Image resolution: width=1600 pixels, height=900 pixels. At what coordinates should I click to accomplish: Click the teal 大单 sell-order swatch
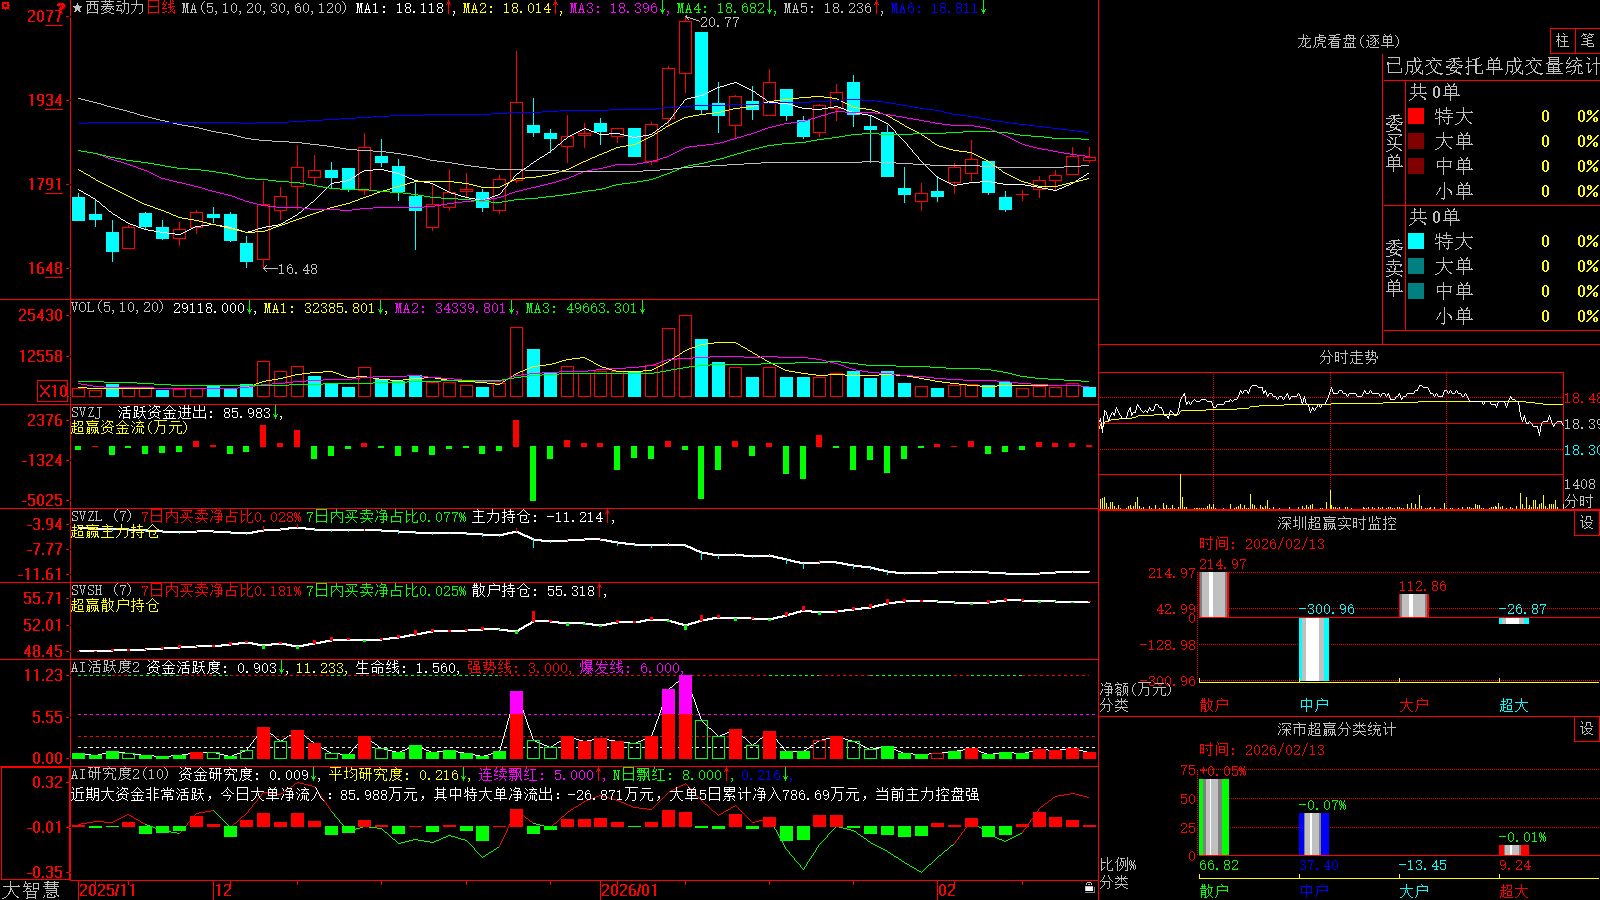coord(1416,266)
